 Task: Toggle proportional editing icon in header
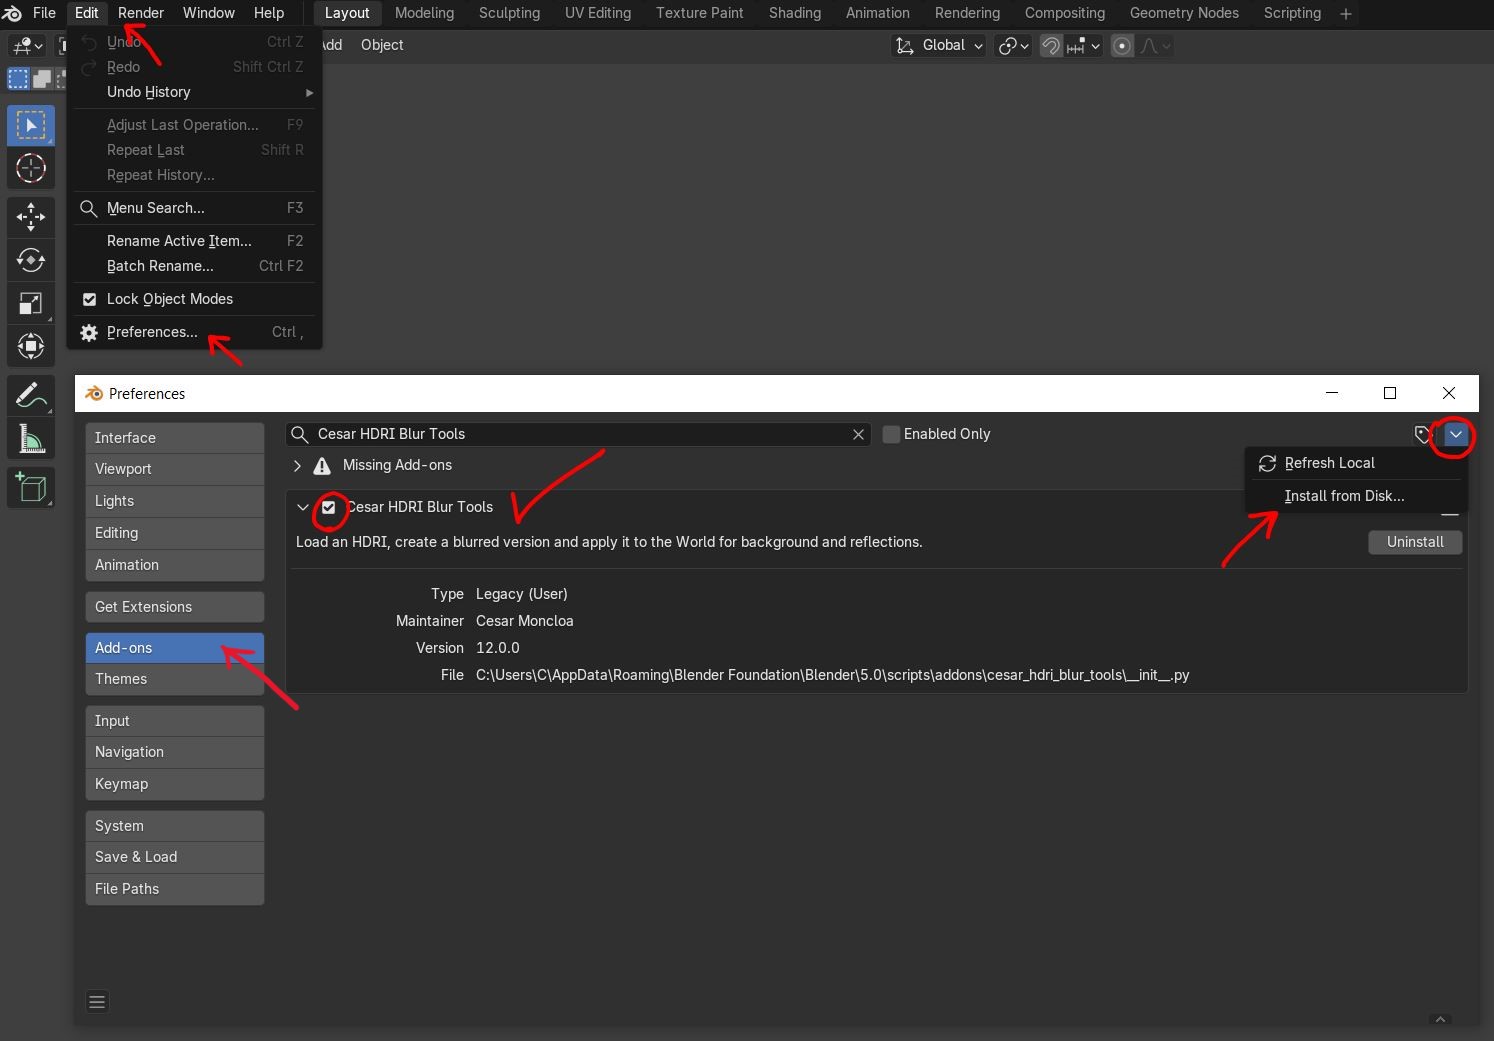pos(1122,46)
